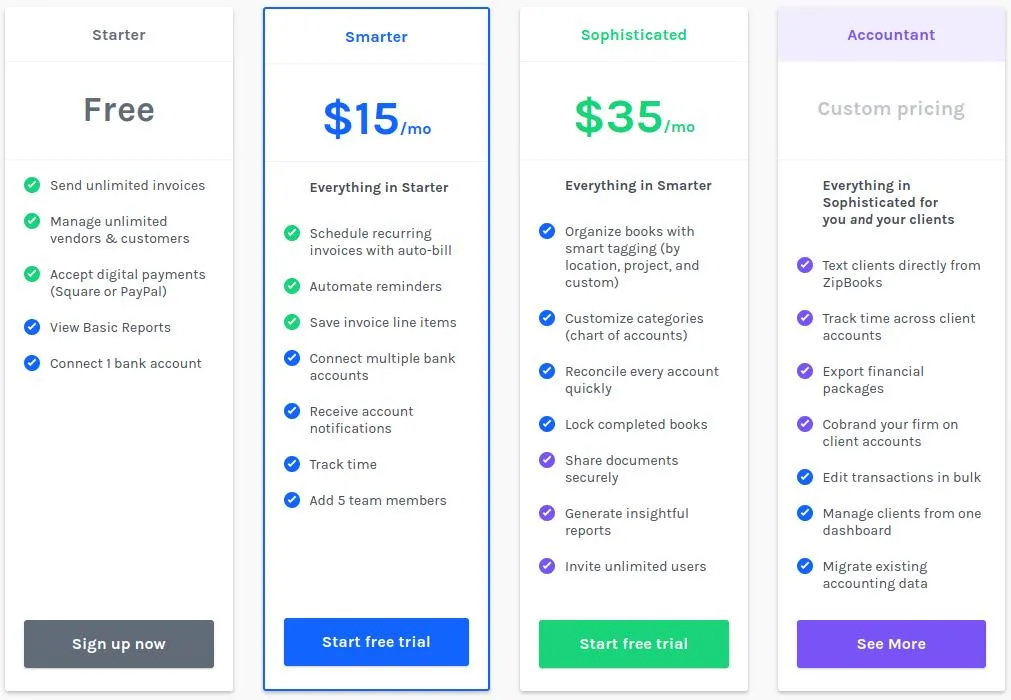This screenshot has height=700, width=1011.
Task: Click the blue checkmark next to Edit transactions in bulk
Action: 805,477
